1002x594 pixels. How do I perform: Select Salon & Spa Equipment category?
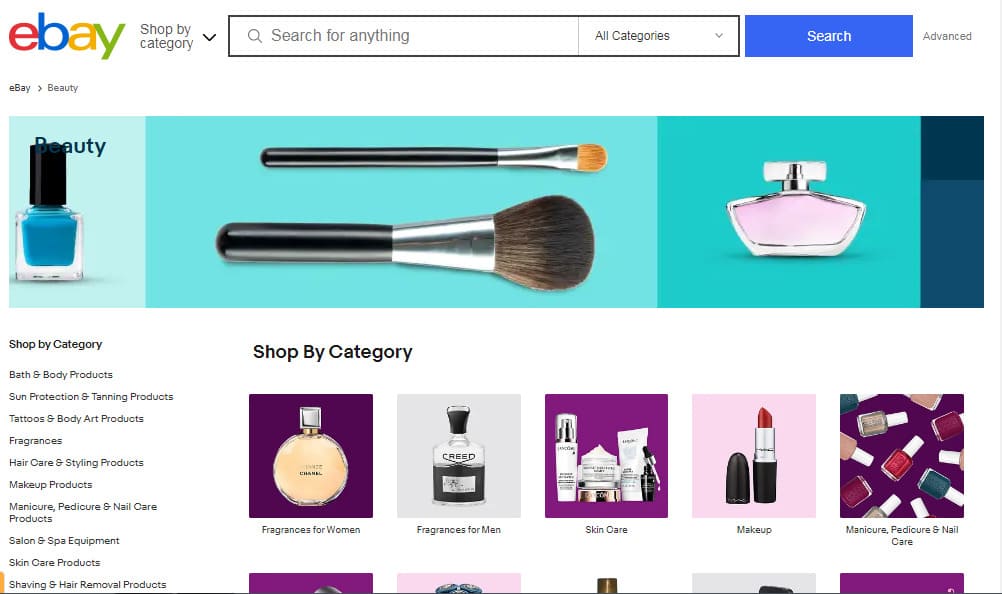coord(65,540)
